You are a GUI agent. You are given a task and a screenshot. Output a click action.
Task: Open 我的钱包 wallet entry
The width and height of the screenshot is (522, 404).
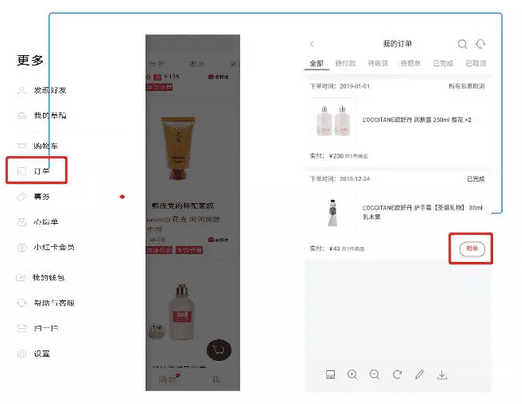coord(40,277)
